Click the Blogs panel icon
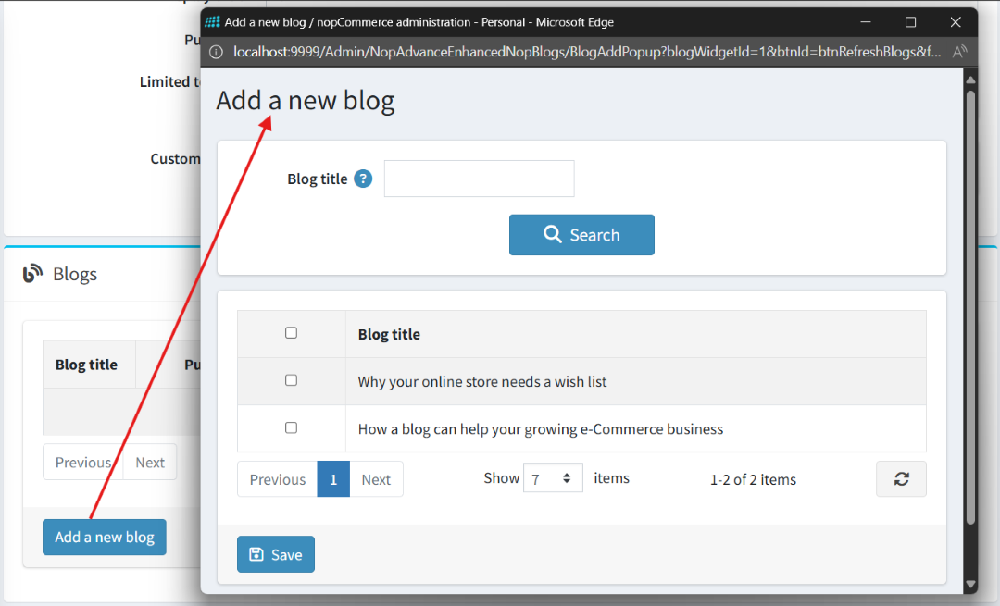The image size is (1000, 606). (30, 273)
